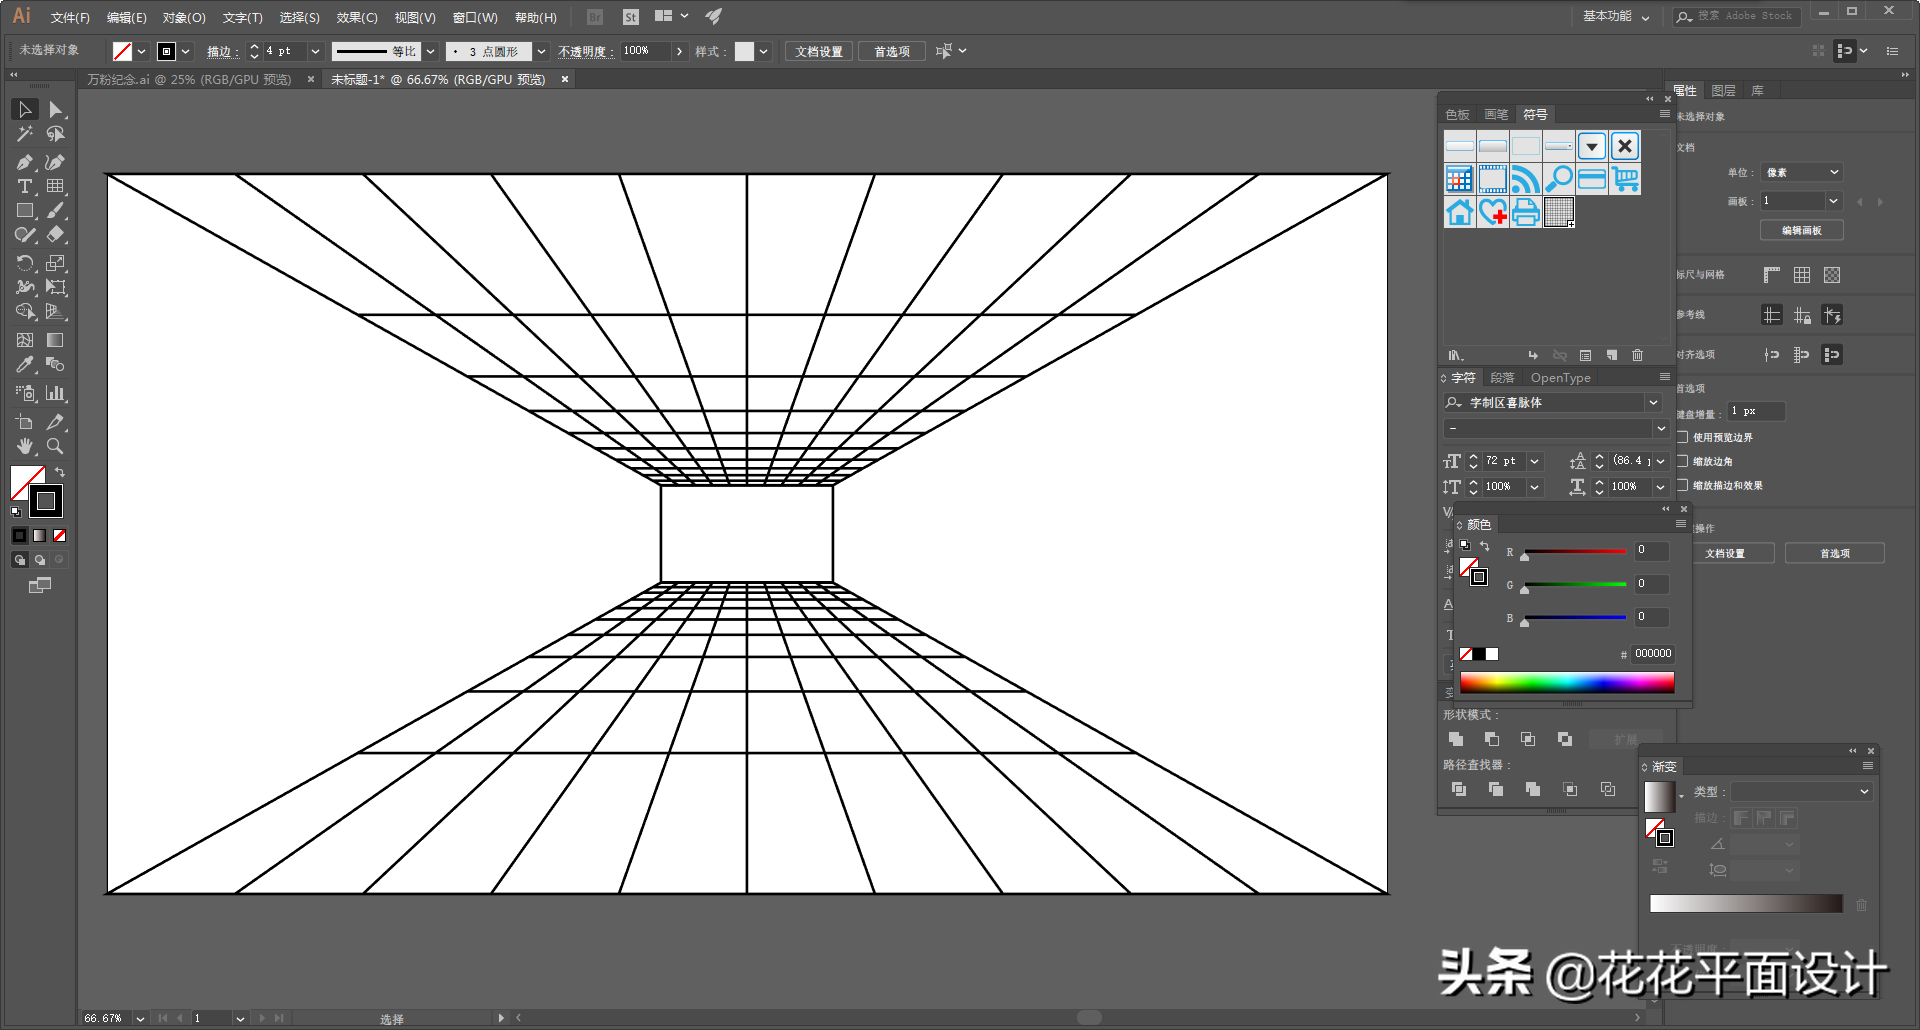Expand the font family dropdown 字制区喜脉体
This screenshot has height=1030, width=1920.
[x=1653, y=402]
